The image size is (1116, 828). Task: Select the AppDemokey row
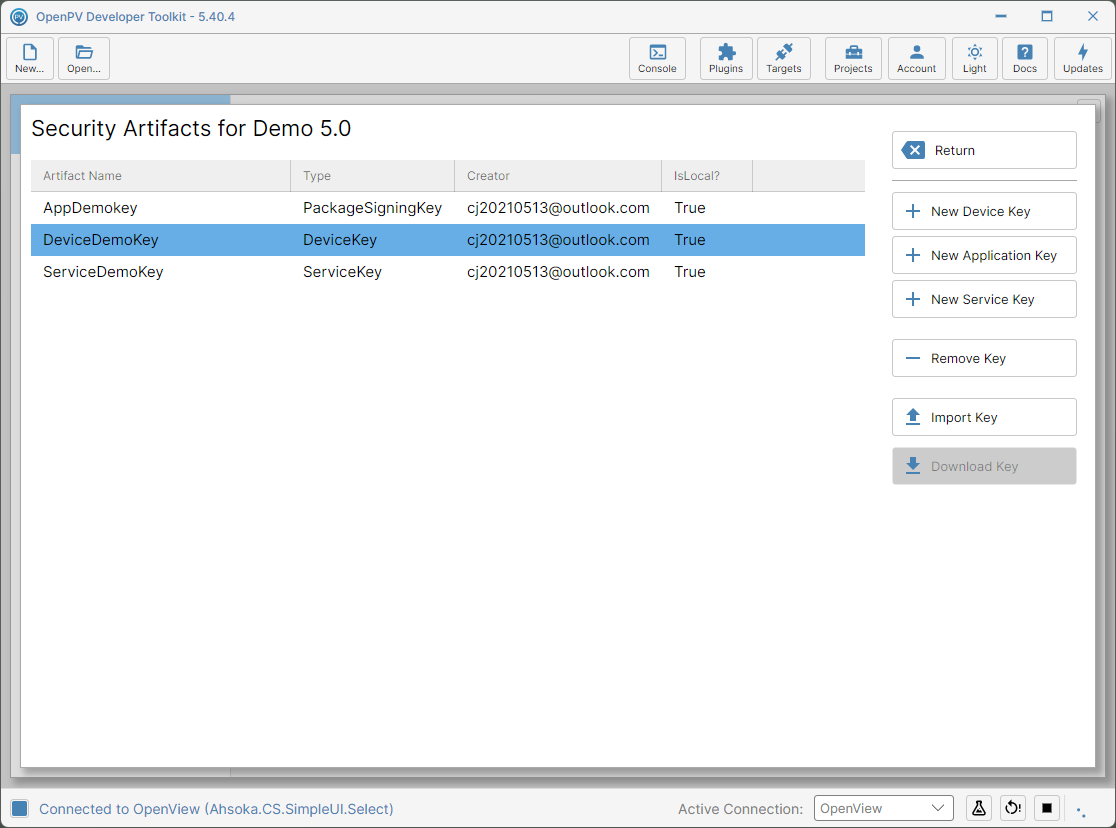click(x=448, y=208)
